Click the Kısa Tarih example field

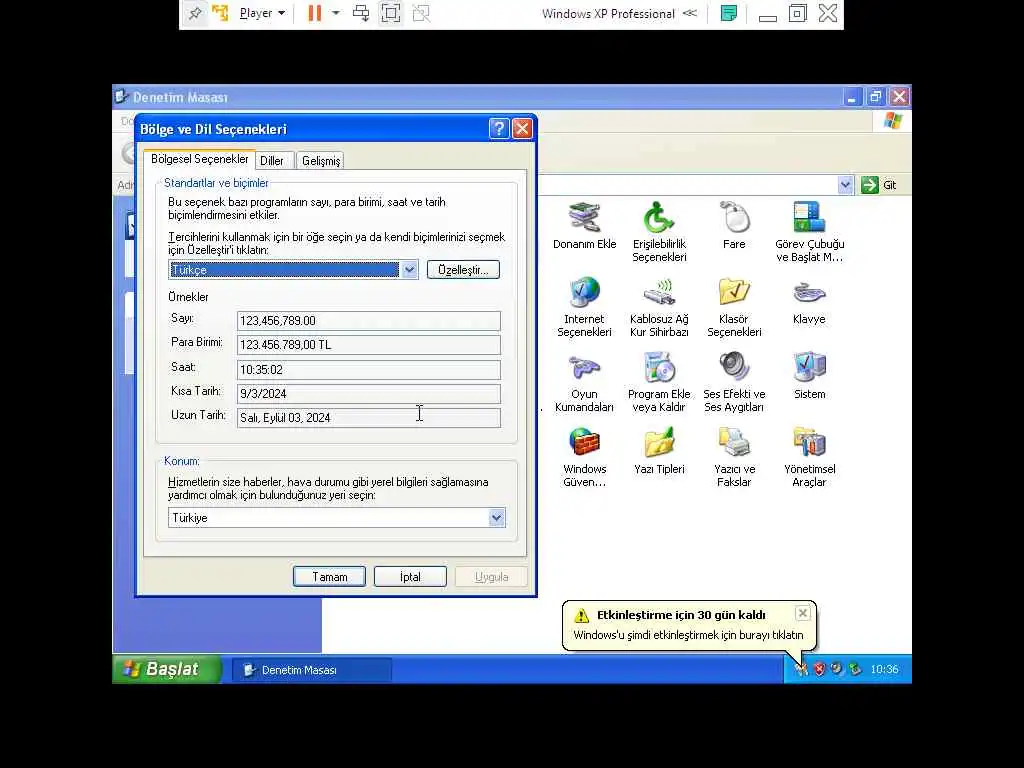[368, 394]
